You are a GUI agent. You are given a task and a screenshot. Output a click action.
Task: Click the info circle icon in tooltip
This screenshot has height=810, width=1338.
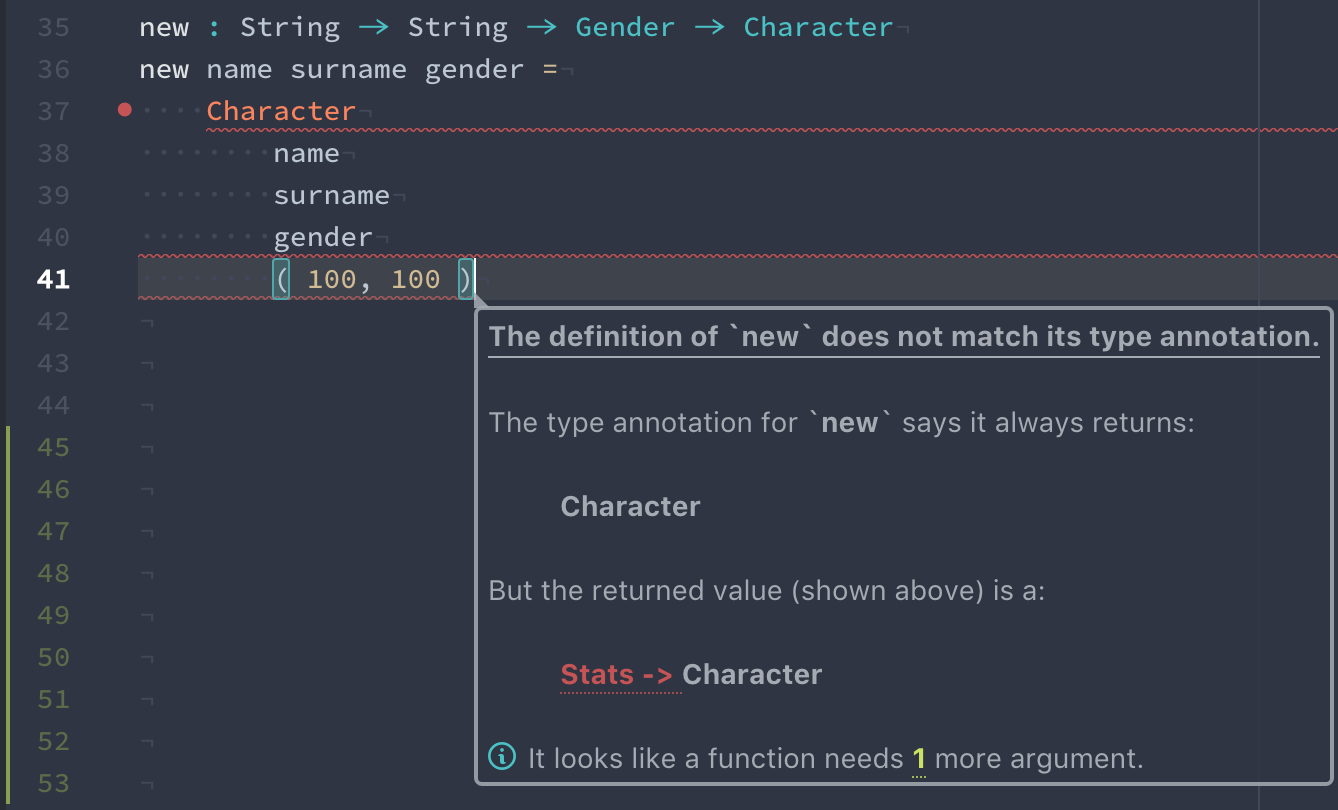click(501, 757)
